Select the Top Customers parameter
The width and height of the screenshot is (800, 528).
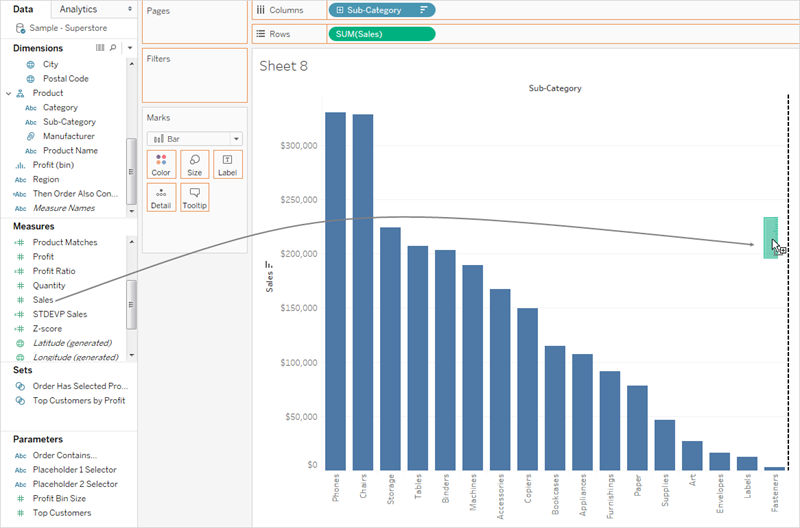pos(62,513)
